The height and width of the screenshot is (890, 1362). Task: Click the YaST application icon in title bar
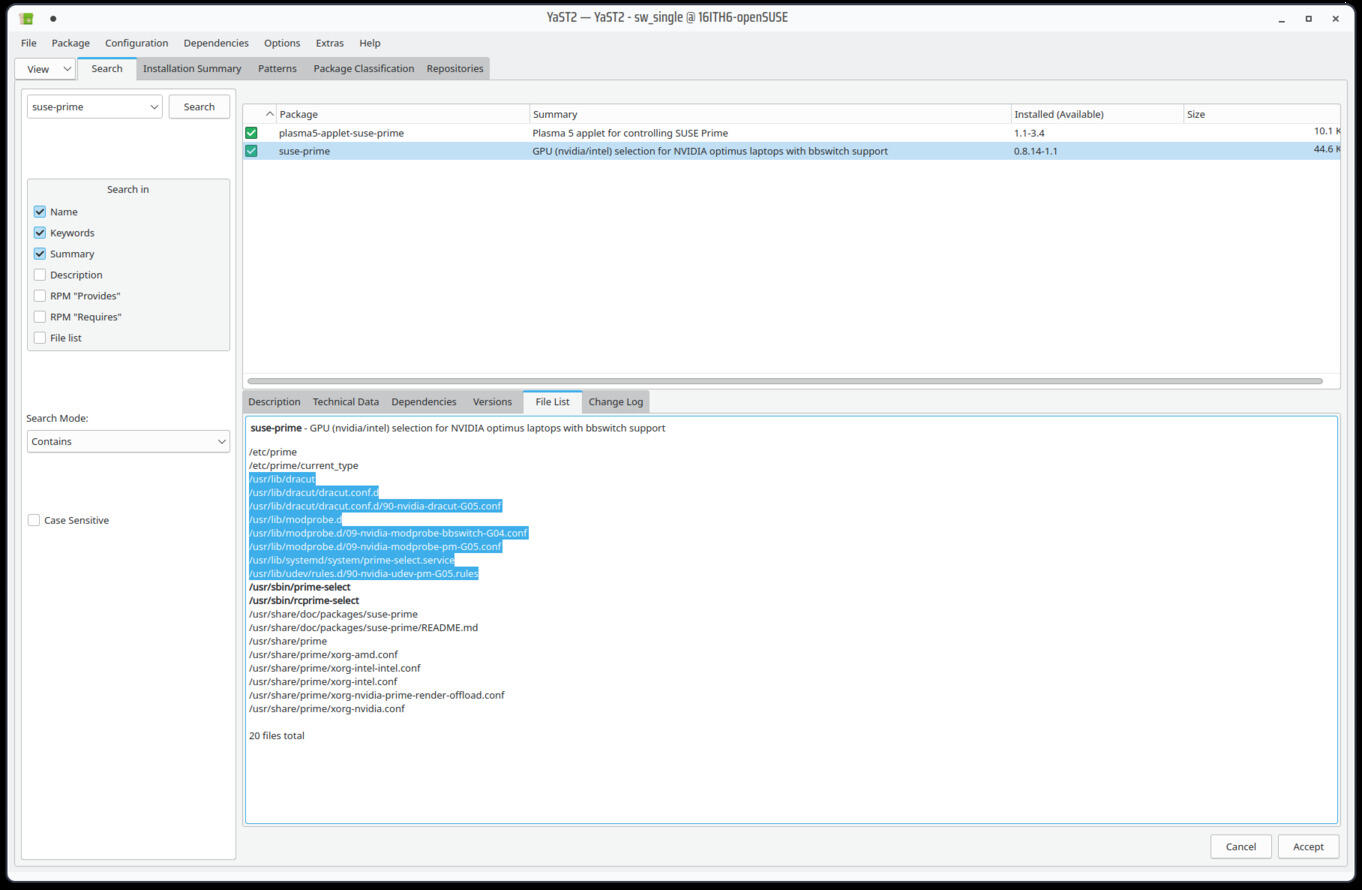27,18
